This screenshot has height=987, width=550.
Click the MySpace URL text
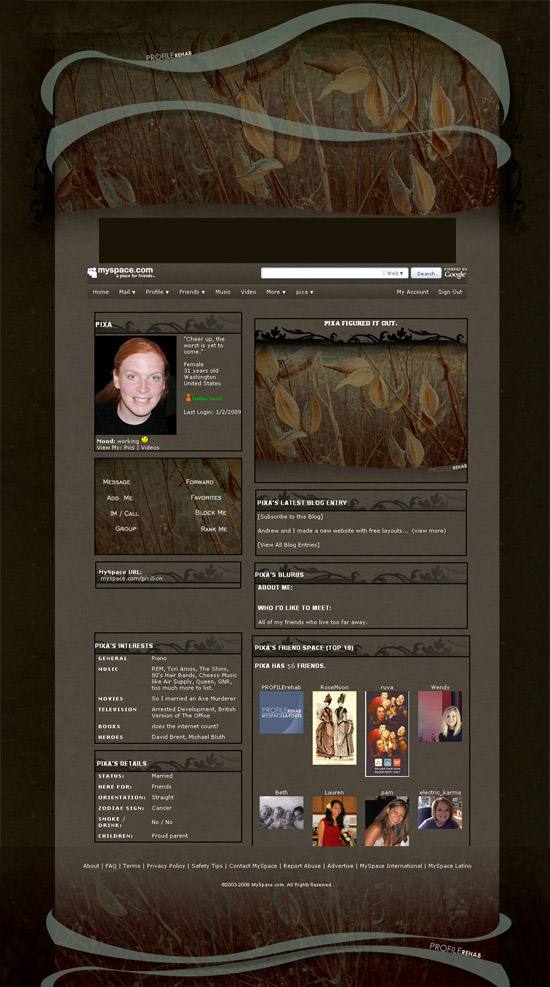[x=131, y=578]
